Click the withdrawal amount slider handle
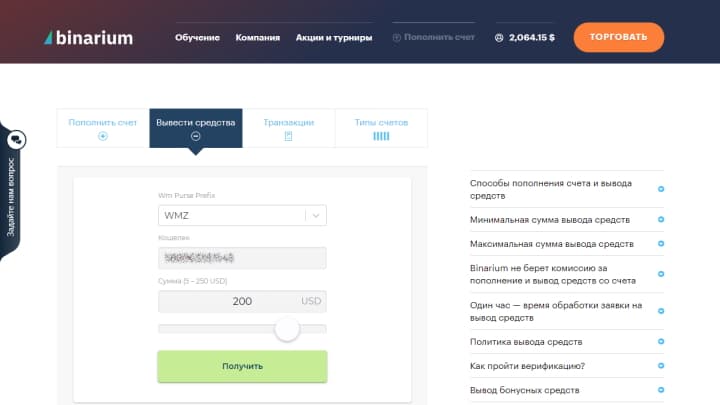 click(287, 329)
